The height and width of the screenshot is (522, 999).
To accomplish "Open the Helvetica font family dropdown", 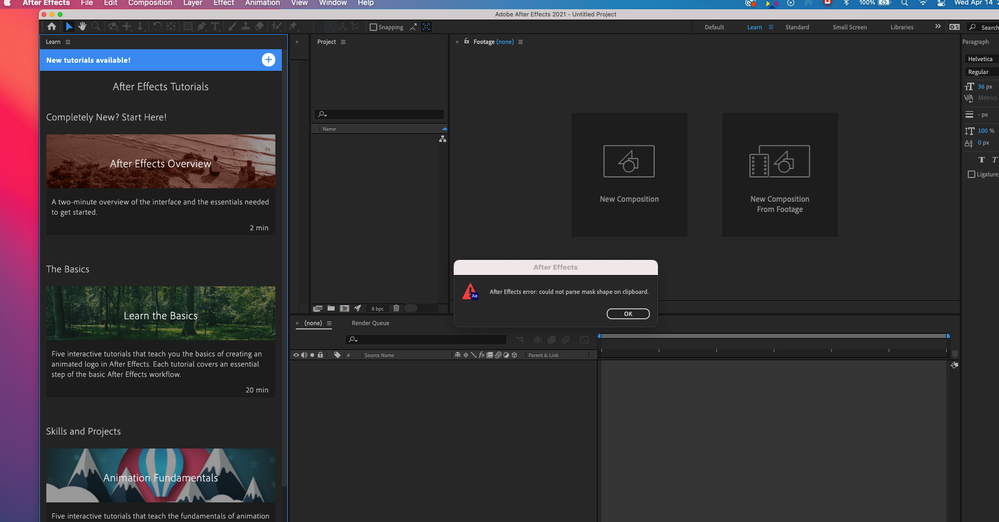I will [x=982, y=59].
